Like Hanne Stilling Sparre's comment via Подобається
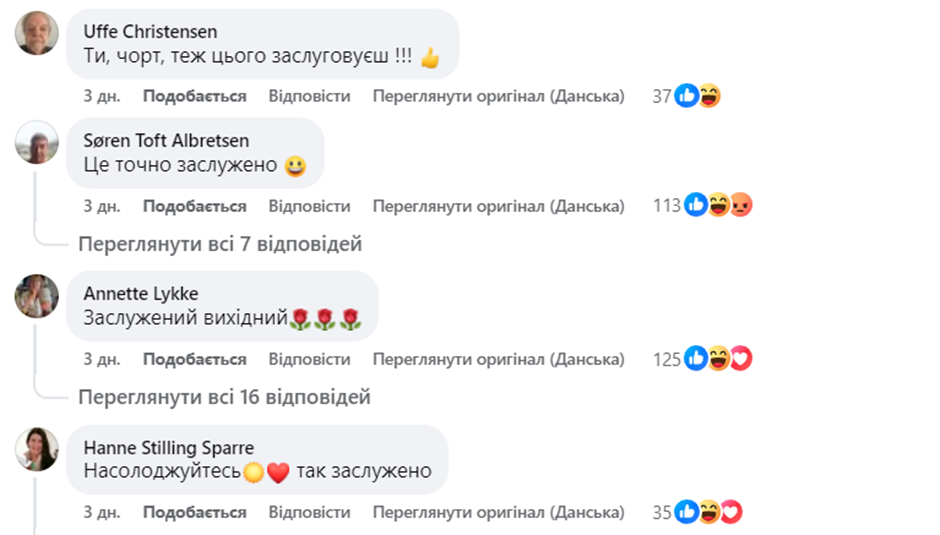This screenshot has height=535, width=940. click(x=194, y=513)
